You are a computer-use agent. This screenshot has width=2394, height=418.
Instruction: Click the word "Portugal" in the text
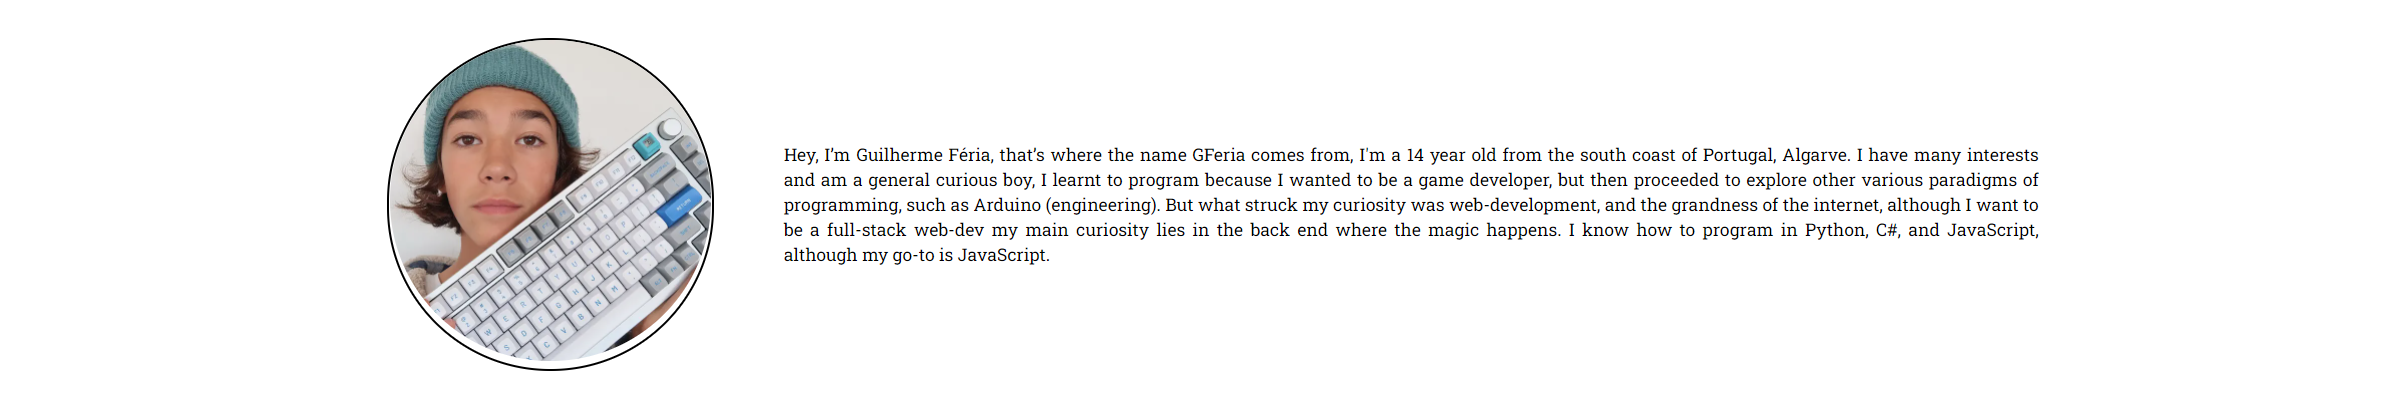pos(1738,155)
